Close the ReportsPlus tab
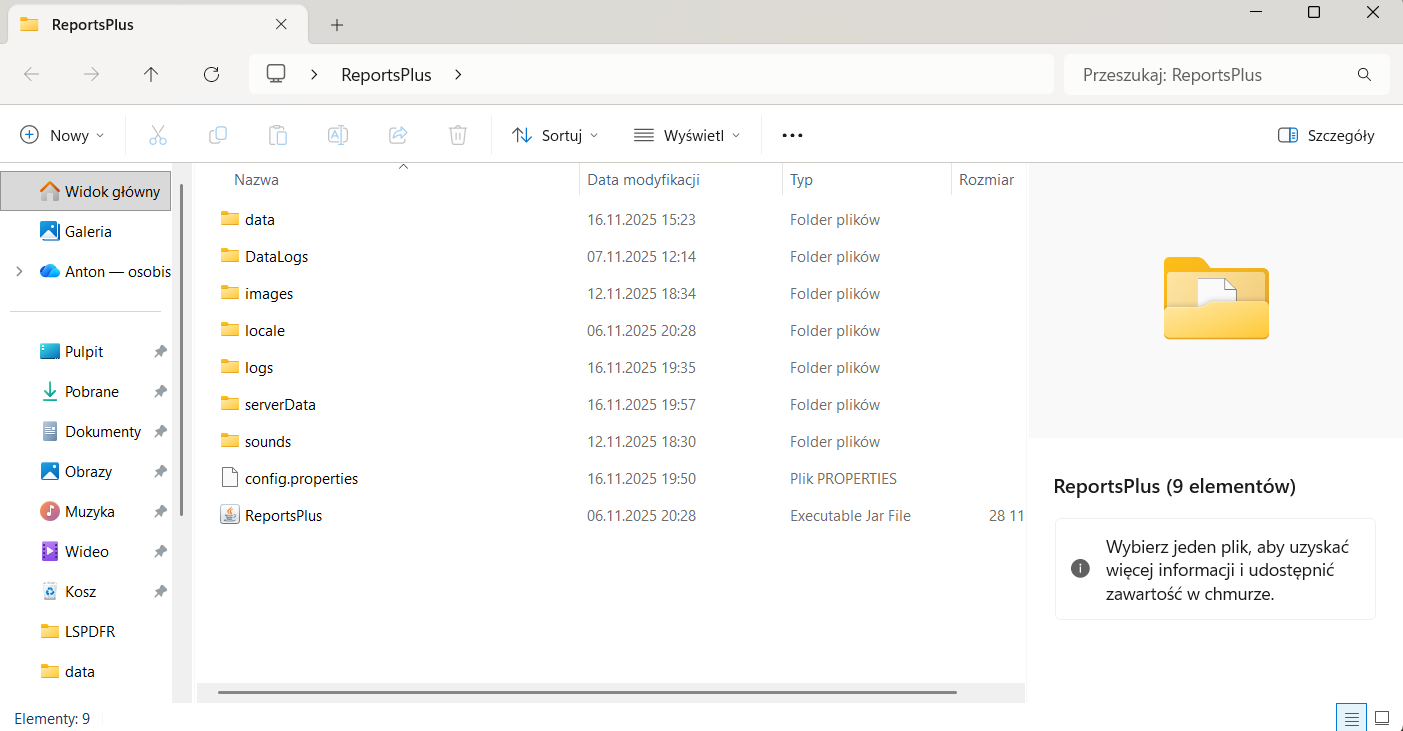This screenshot has width=1403, height=731. tap(281, 24)
